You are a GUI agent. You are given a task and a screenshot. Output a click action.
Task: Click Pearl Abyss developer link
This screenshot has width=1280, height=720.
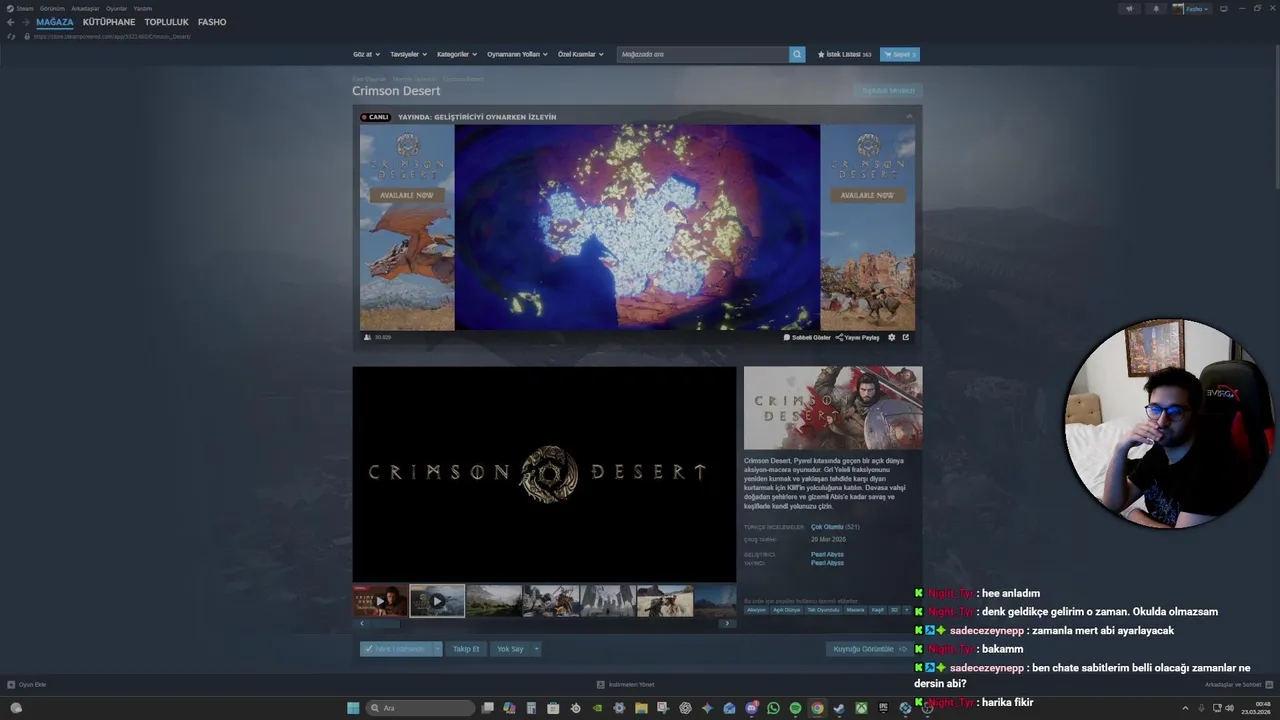(x=827, y=554)
